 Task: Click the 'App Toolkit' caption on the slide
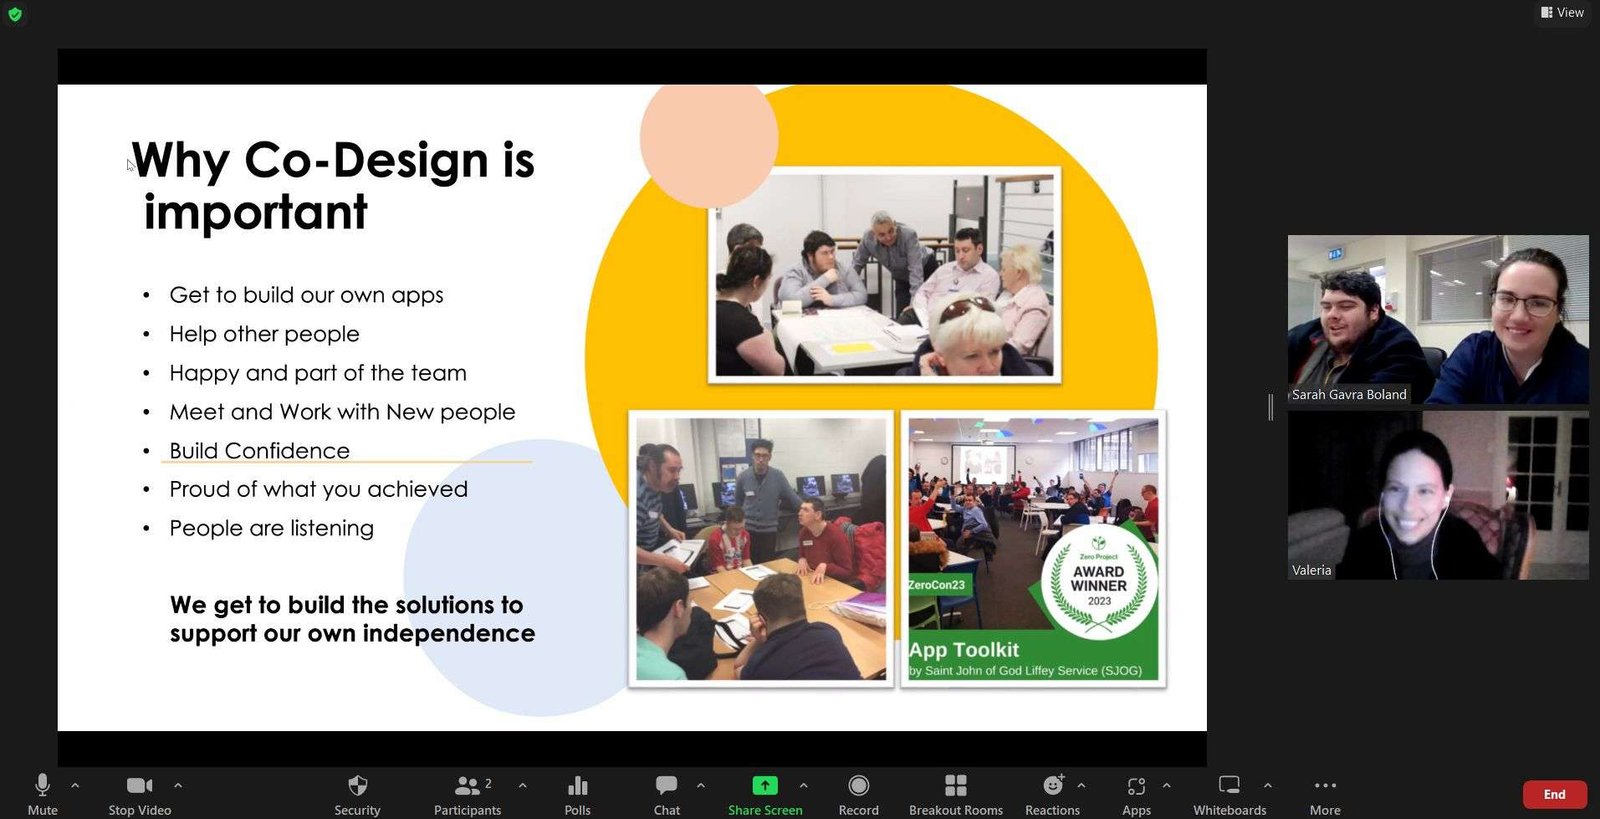click(964, 650)
